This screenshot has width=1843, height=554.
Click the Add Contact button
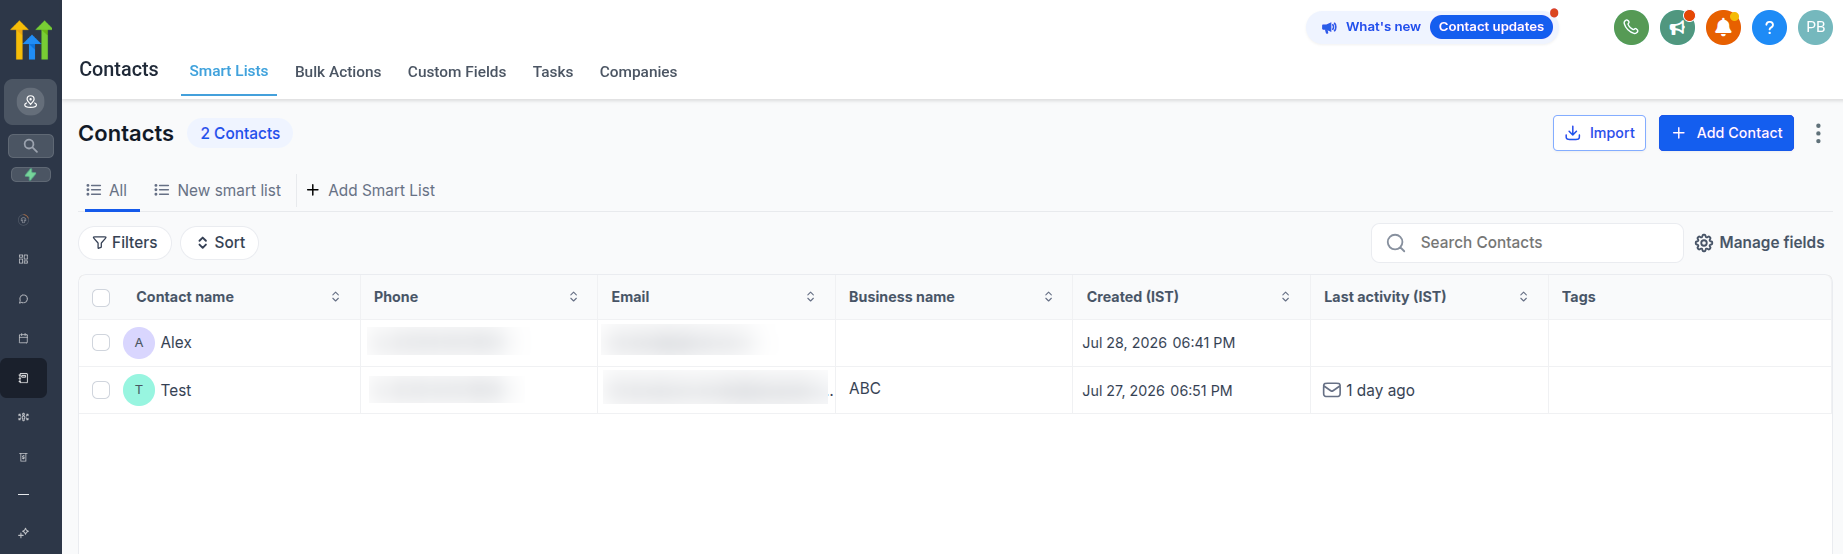point(1726,133)
